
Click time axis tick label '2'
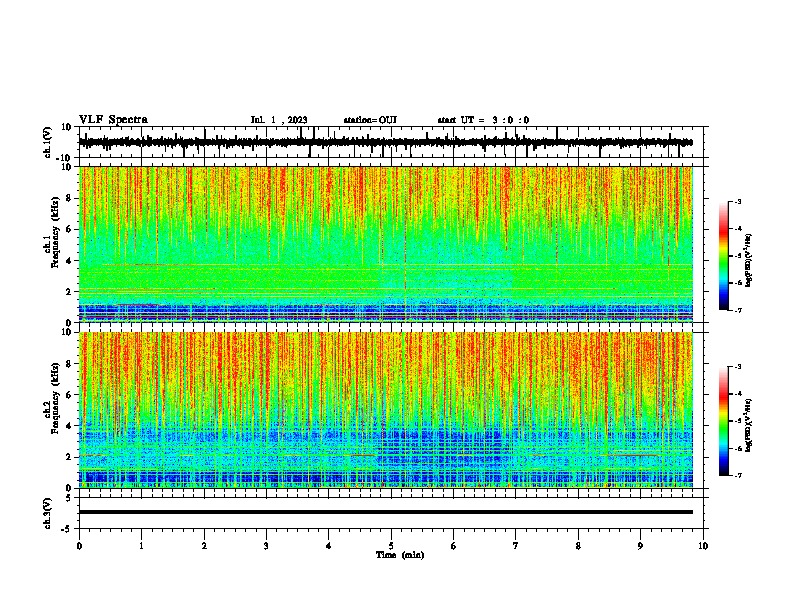point(204,546)
